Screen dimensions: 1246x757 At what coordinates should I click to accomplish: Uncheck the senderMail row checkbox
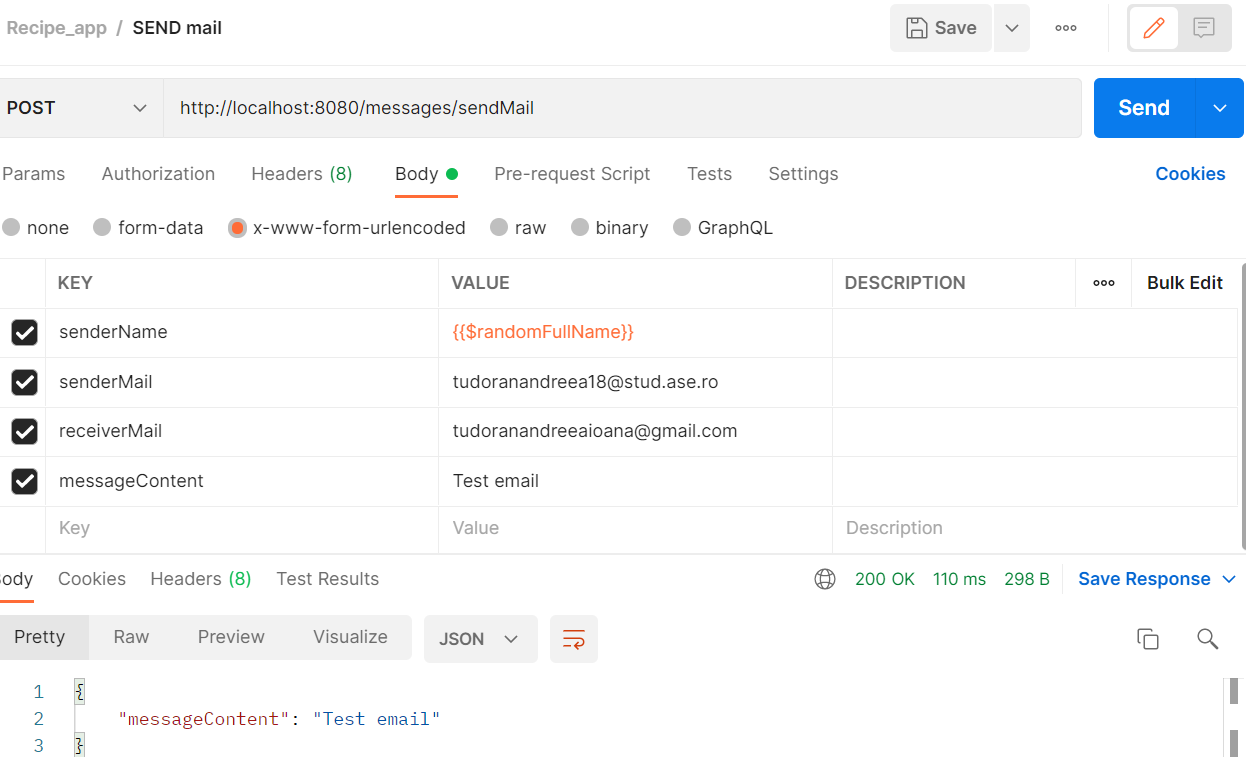point(24,382)
